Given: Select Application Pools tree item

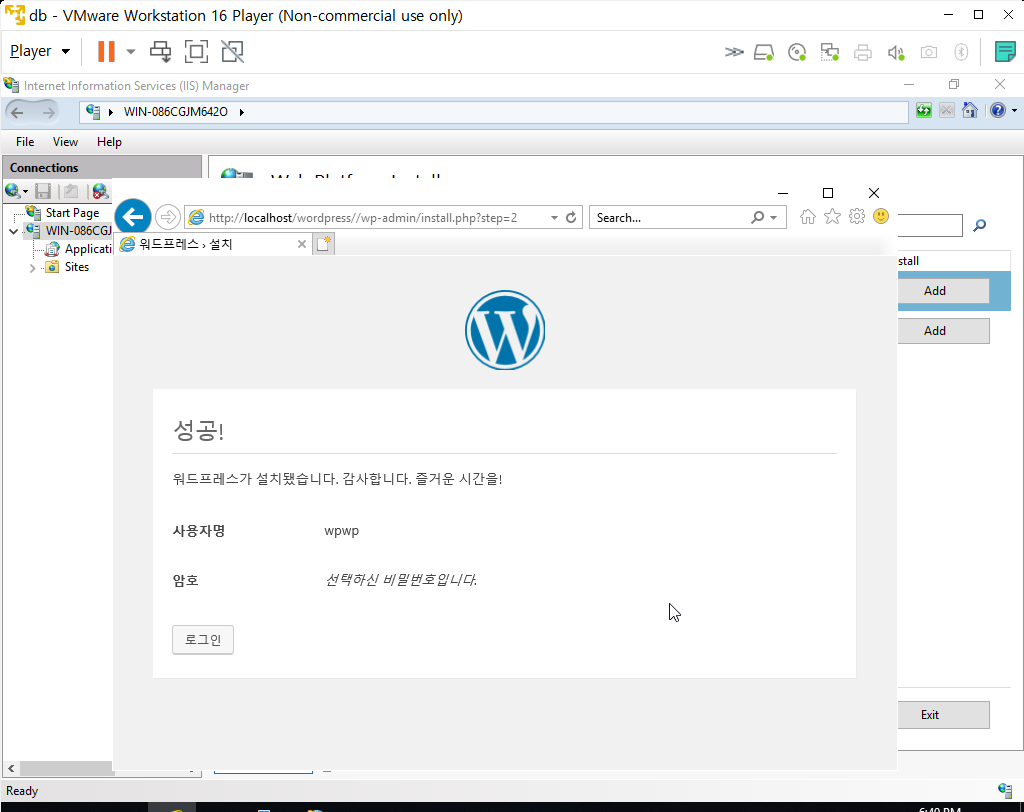Looking at the screenshot, I should [x=88, y=249].
